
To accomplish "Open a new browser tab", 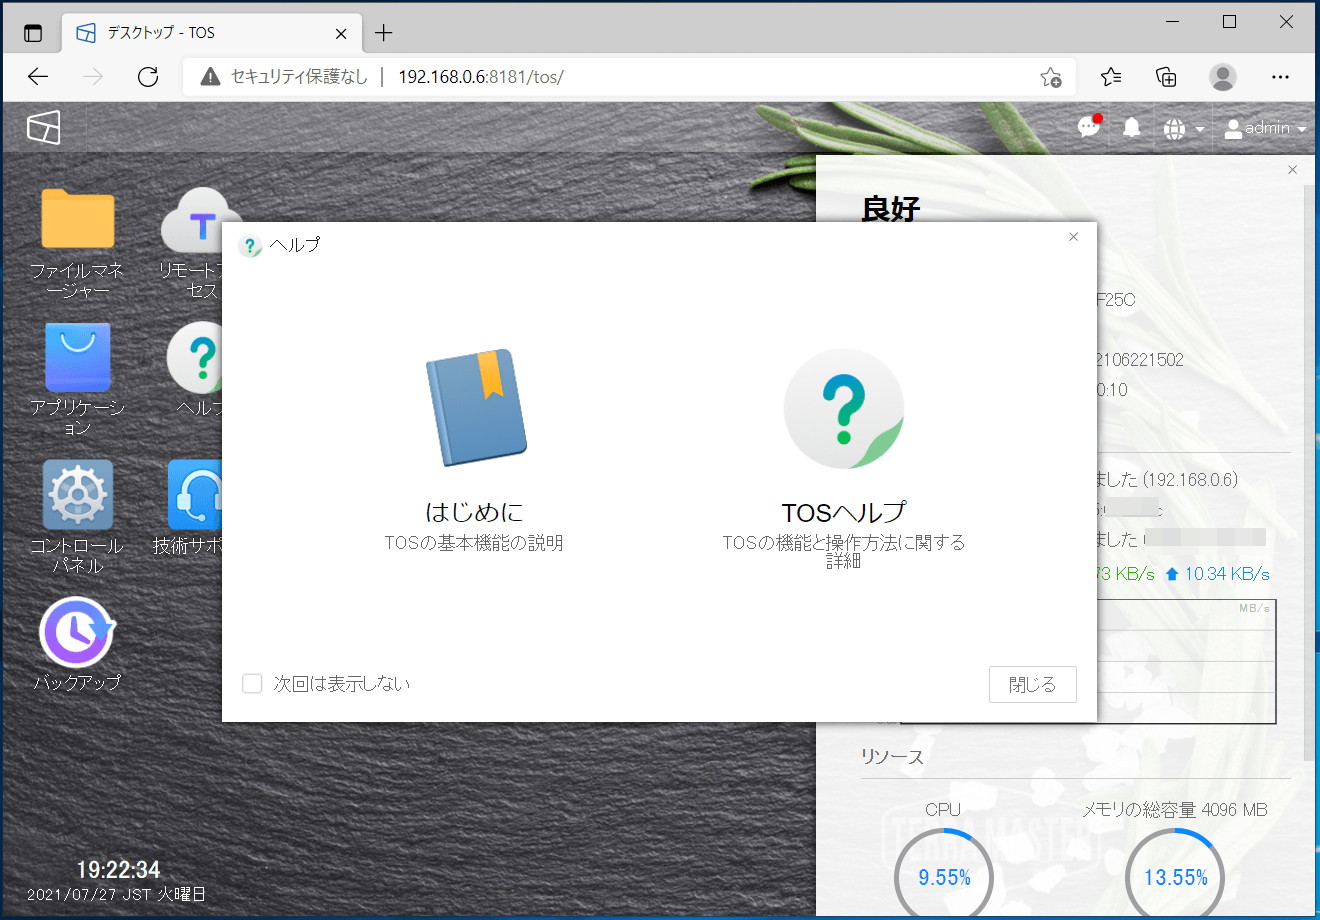I will [384, 33].
